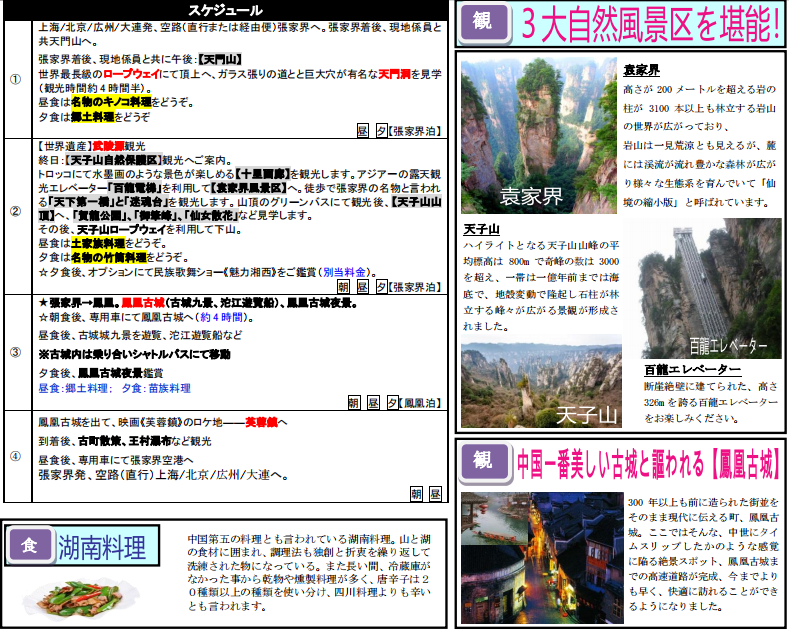
Task: Click the boxed 朝 meal mark in day ② row
Action: (343, 287)
